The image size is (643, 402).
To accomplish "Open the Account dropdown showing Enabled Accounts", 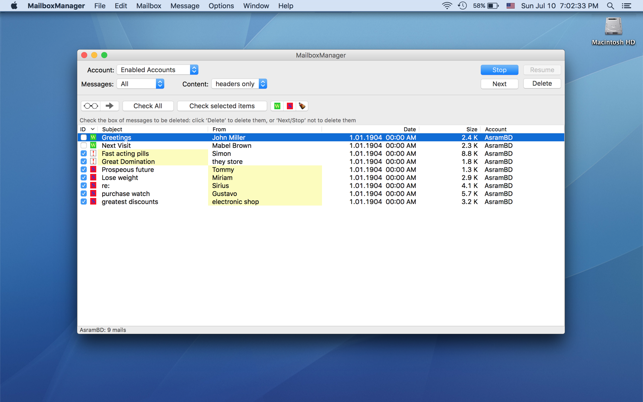I will point(159,70).
